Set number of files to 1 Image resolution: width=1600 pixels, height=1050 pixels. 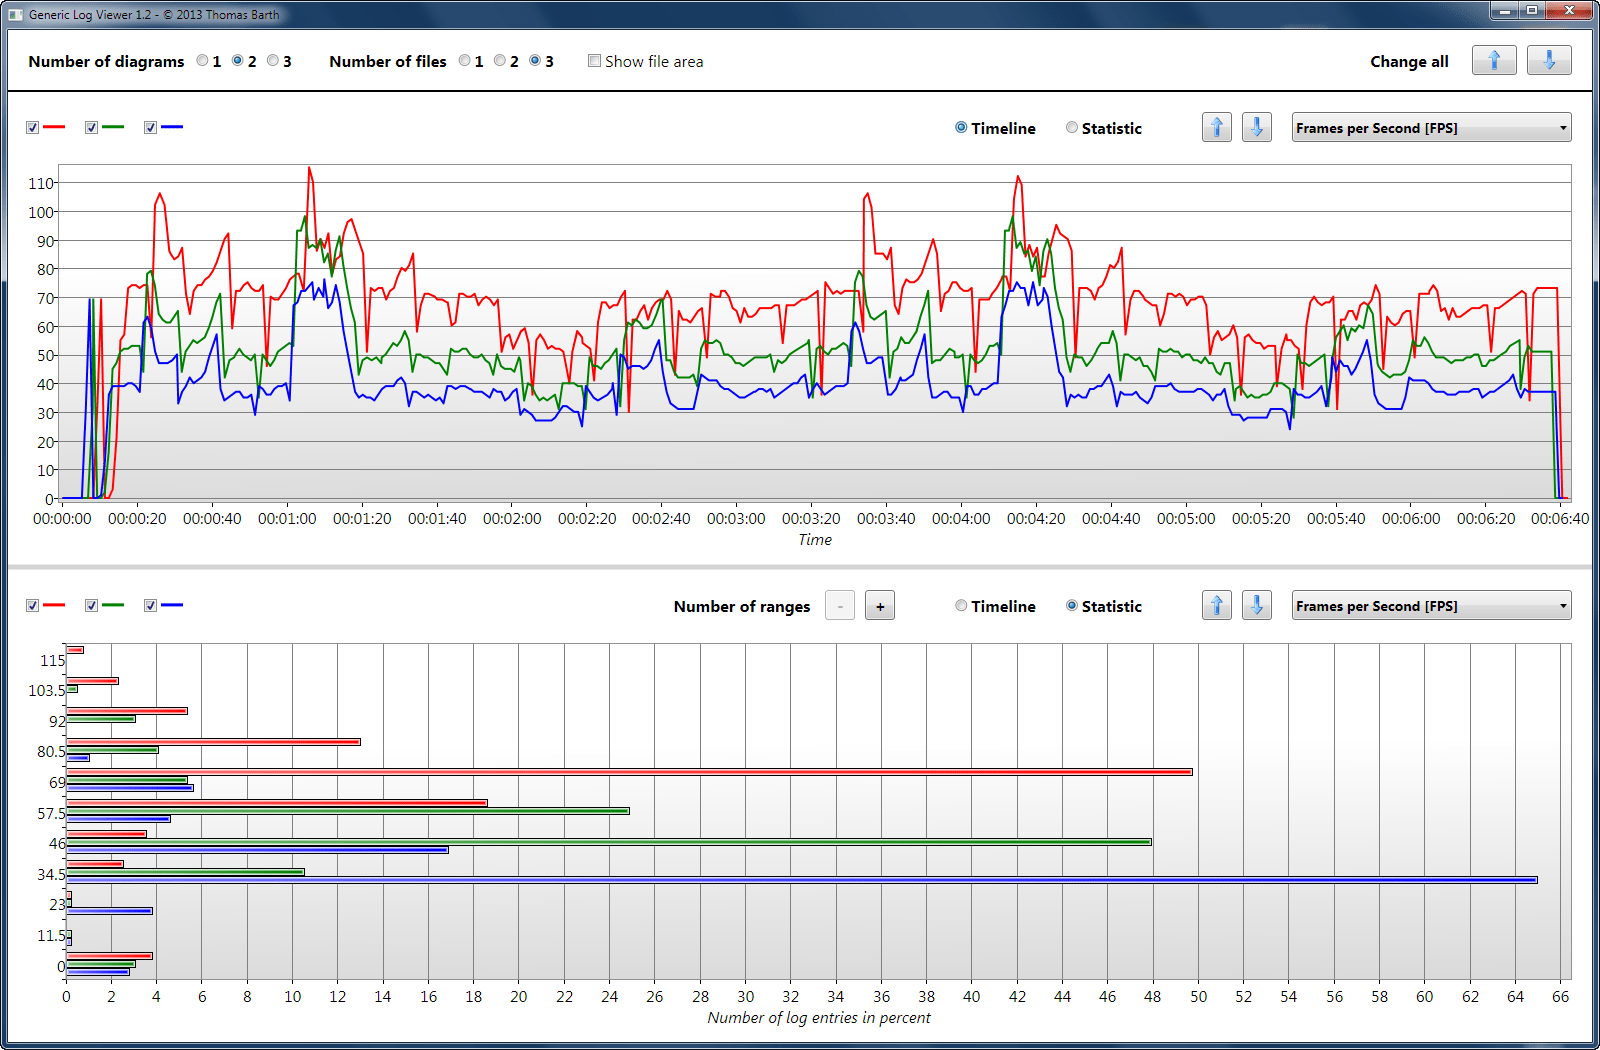(x=465, y=60)
